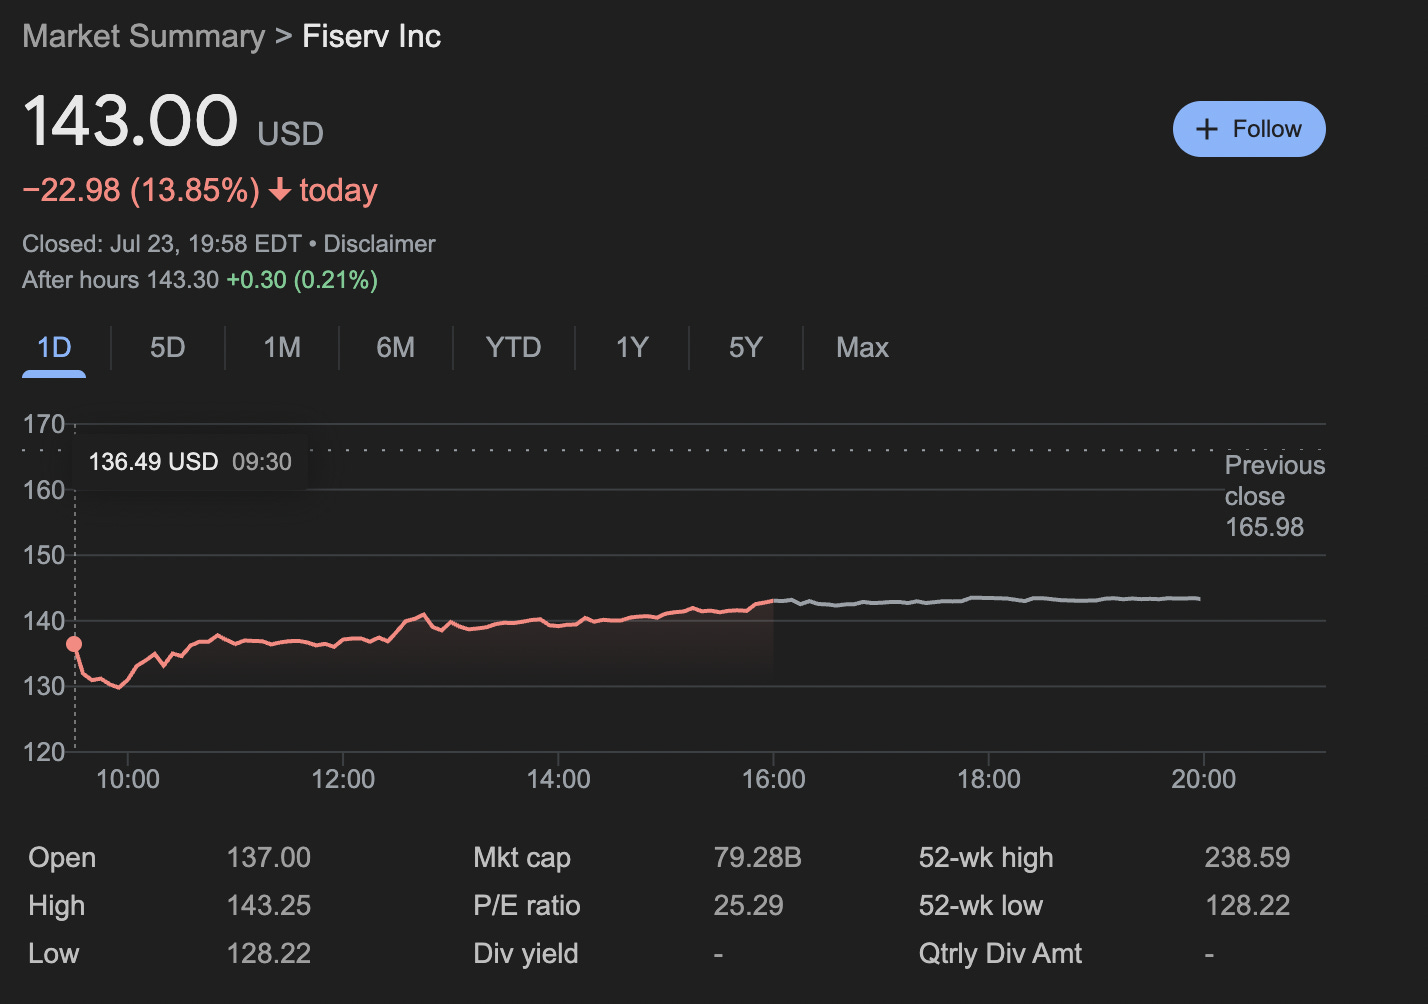The width and height of the screenshot is (1428, 1004).
Task: Open the Market Summary breadcrumb link
Action: [x=144, y=37]
